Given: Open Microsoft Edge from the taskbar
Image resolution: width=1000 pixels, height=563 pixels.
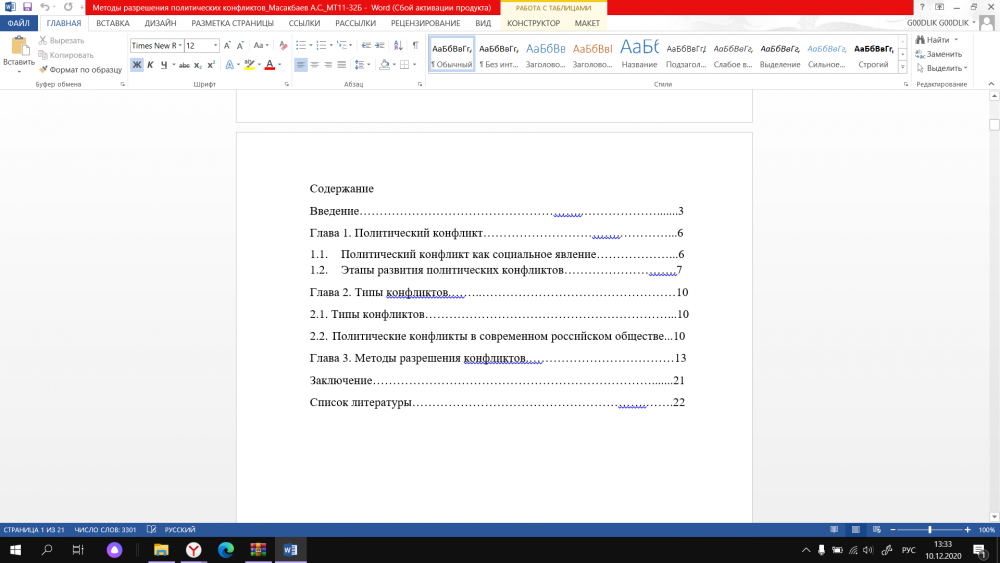Looking at the screenshot, I should (226, 550).
